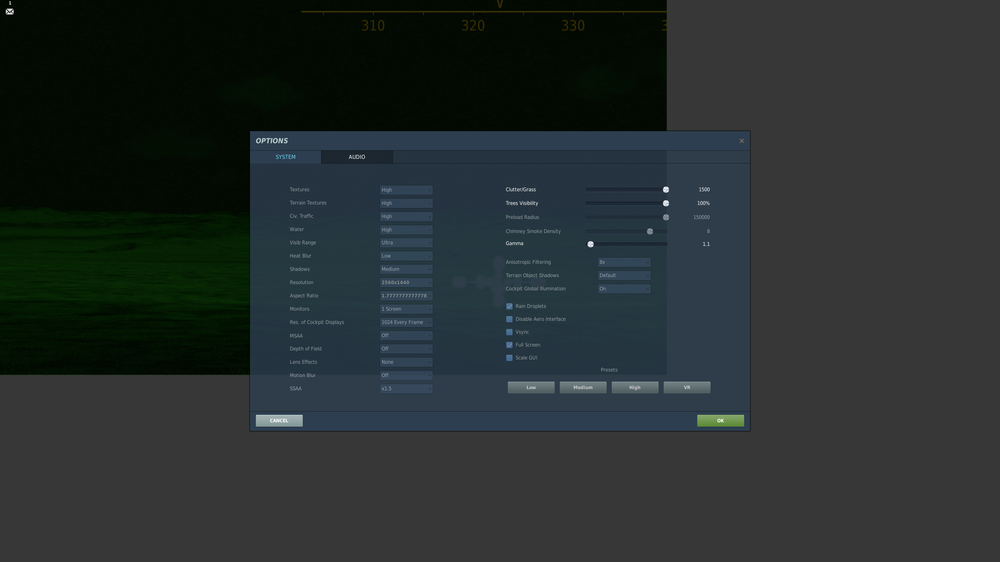
Task: Open the Civ. Traffic dropdown
Action: pyautogui.click(x=406, y=216)
